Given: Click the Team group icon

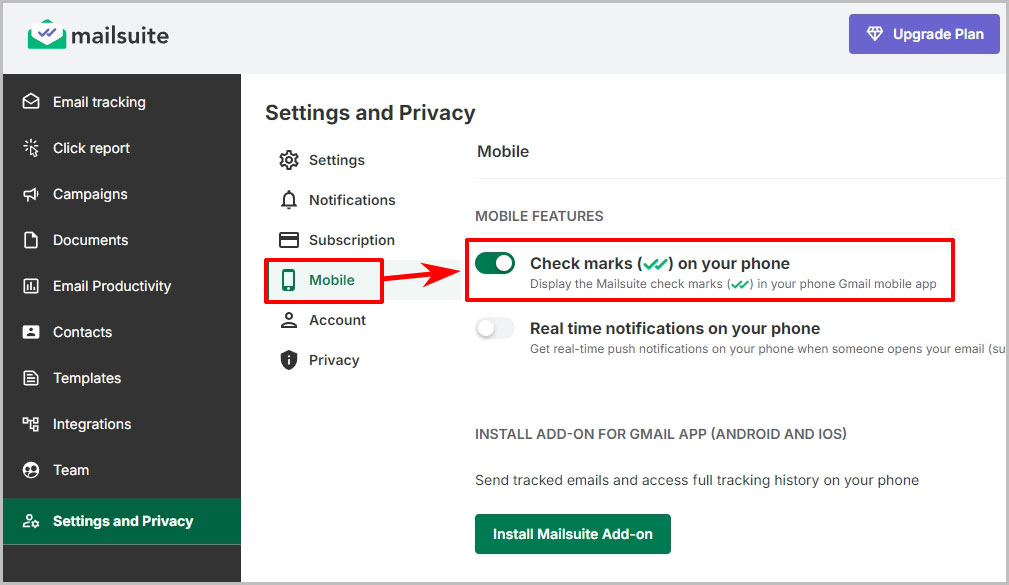Looking at the screenshot, I should (x=31, y=470).
